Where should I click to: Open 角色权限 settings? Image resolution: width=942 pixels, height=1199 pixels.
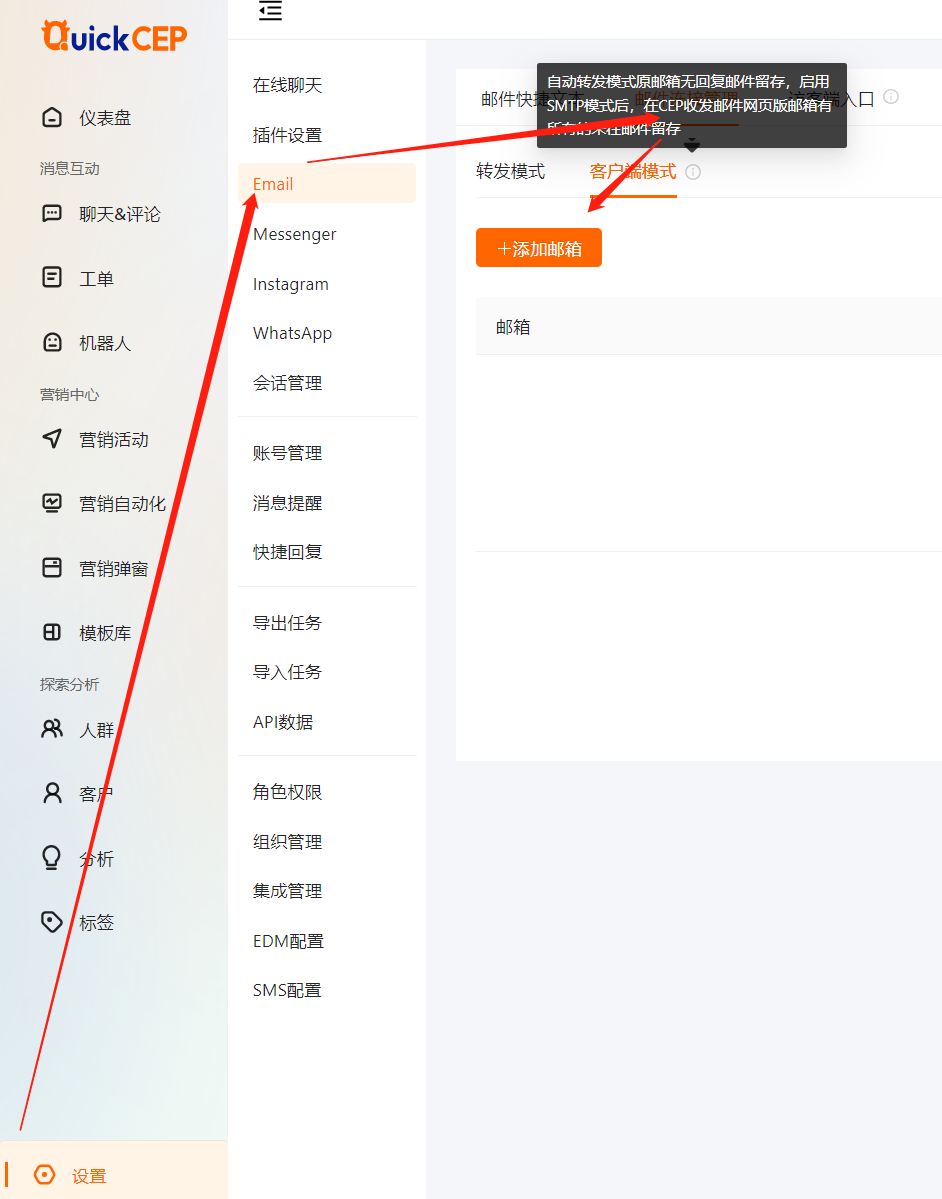287,792
